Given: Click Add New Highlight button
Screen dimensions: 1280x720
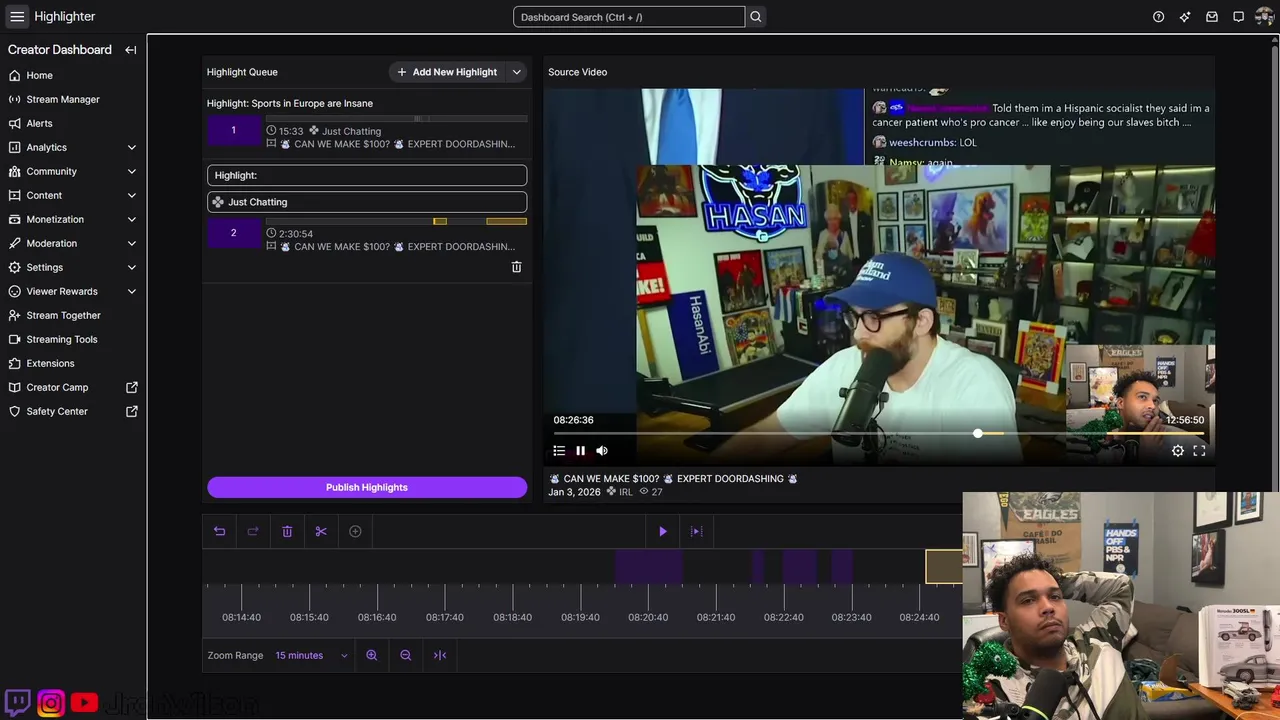Looking at the screenshot, I should pos(447,72).
